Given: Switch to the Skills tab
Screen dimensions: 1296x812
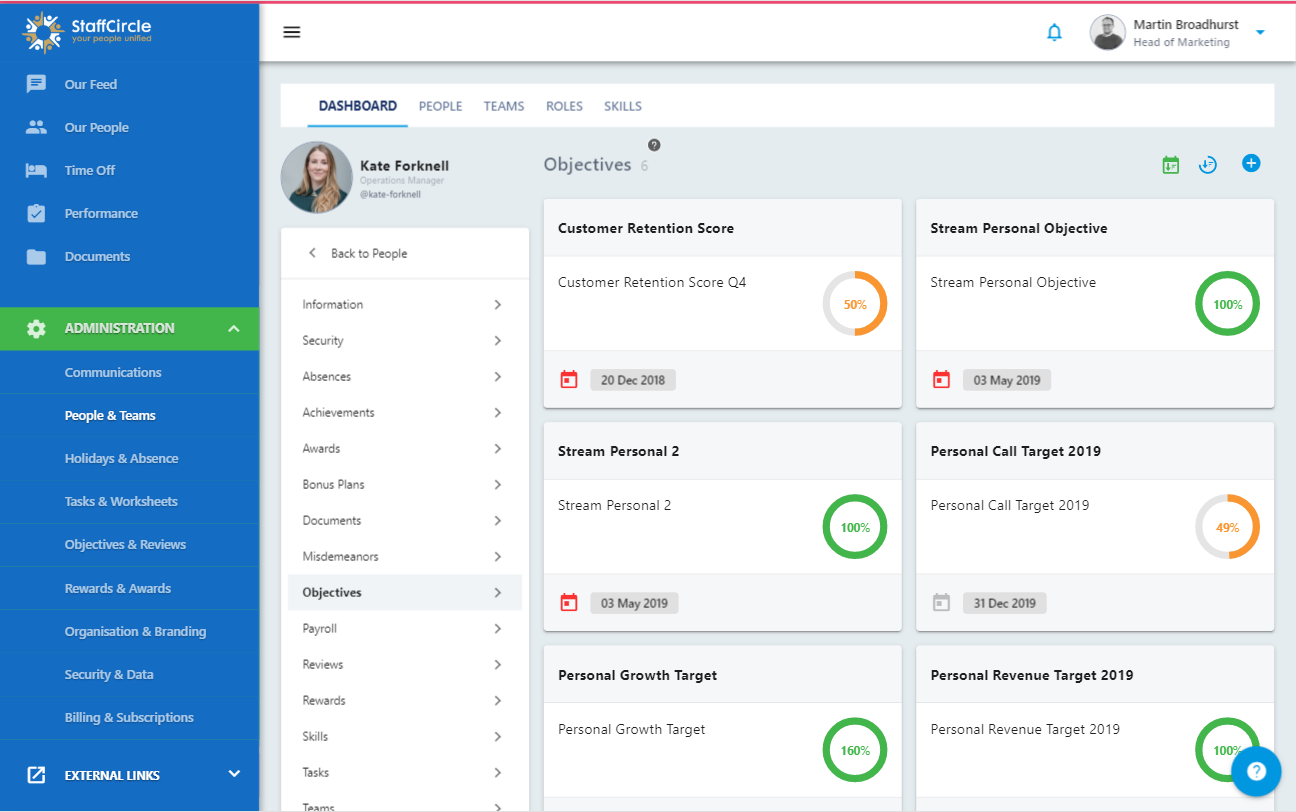Looking at the screenshot, I should pos(622,106).
